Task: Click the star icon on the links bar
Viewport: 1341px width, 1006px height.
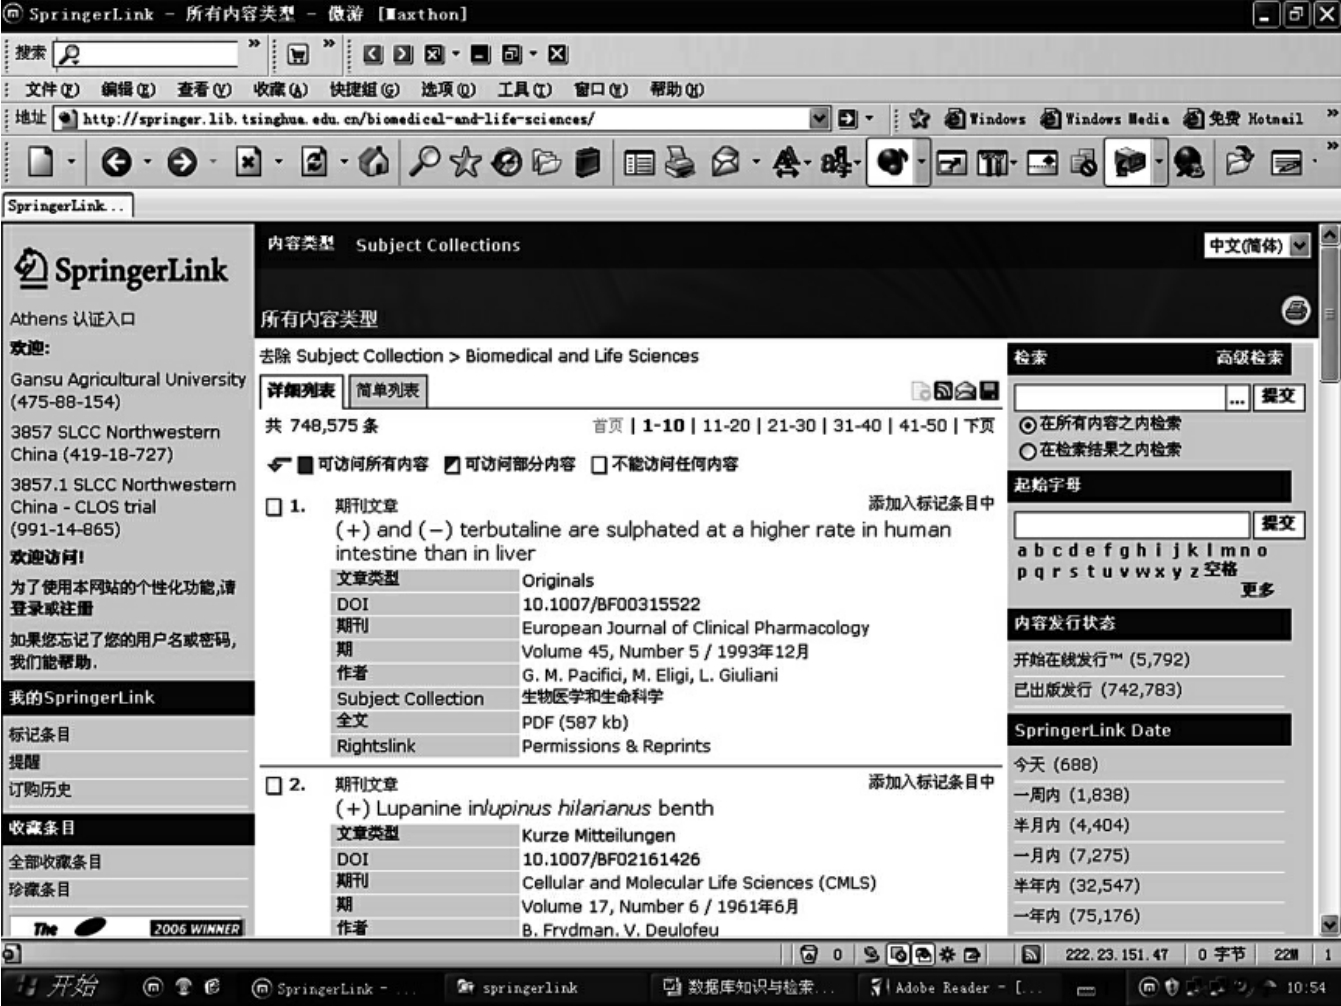Action: (919, 119)
